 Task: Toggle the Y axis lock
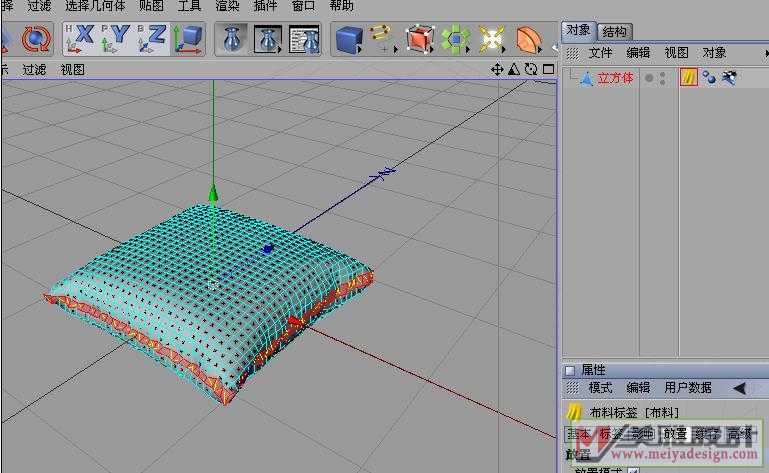pyautogui.click(x=115, y=38)
